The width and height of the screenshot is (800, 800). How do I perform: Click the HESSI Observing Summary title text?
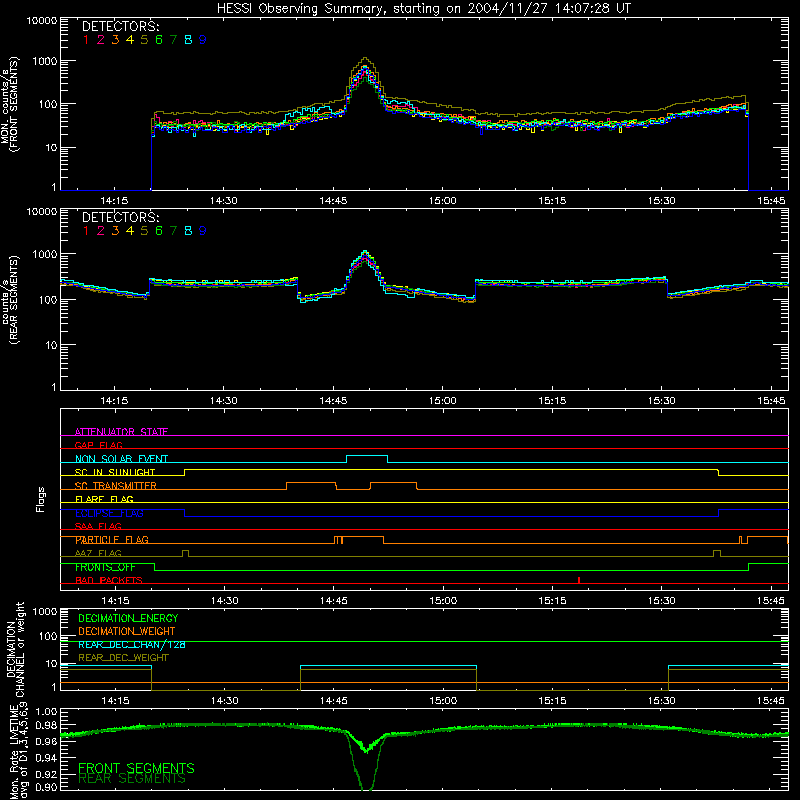(x=423, y=8)
